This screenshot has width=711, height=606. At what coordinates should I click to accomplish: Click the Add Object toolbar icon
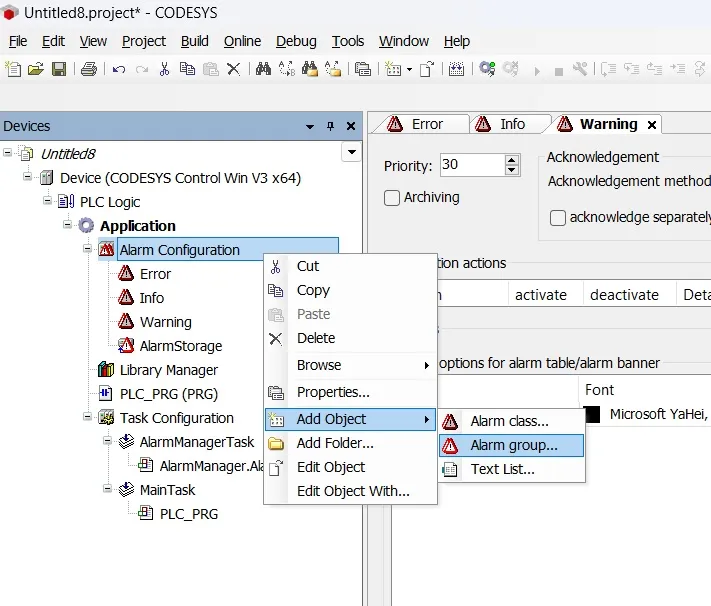(x=393, y=69)
